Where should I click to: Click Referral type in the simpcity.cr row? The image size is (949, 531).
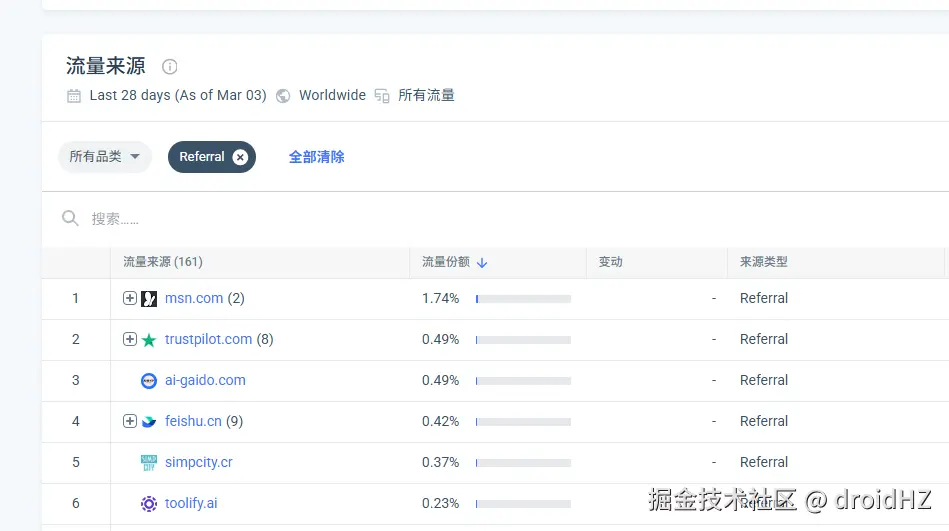point(764,462)
